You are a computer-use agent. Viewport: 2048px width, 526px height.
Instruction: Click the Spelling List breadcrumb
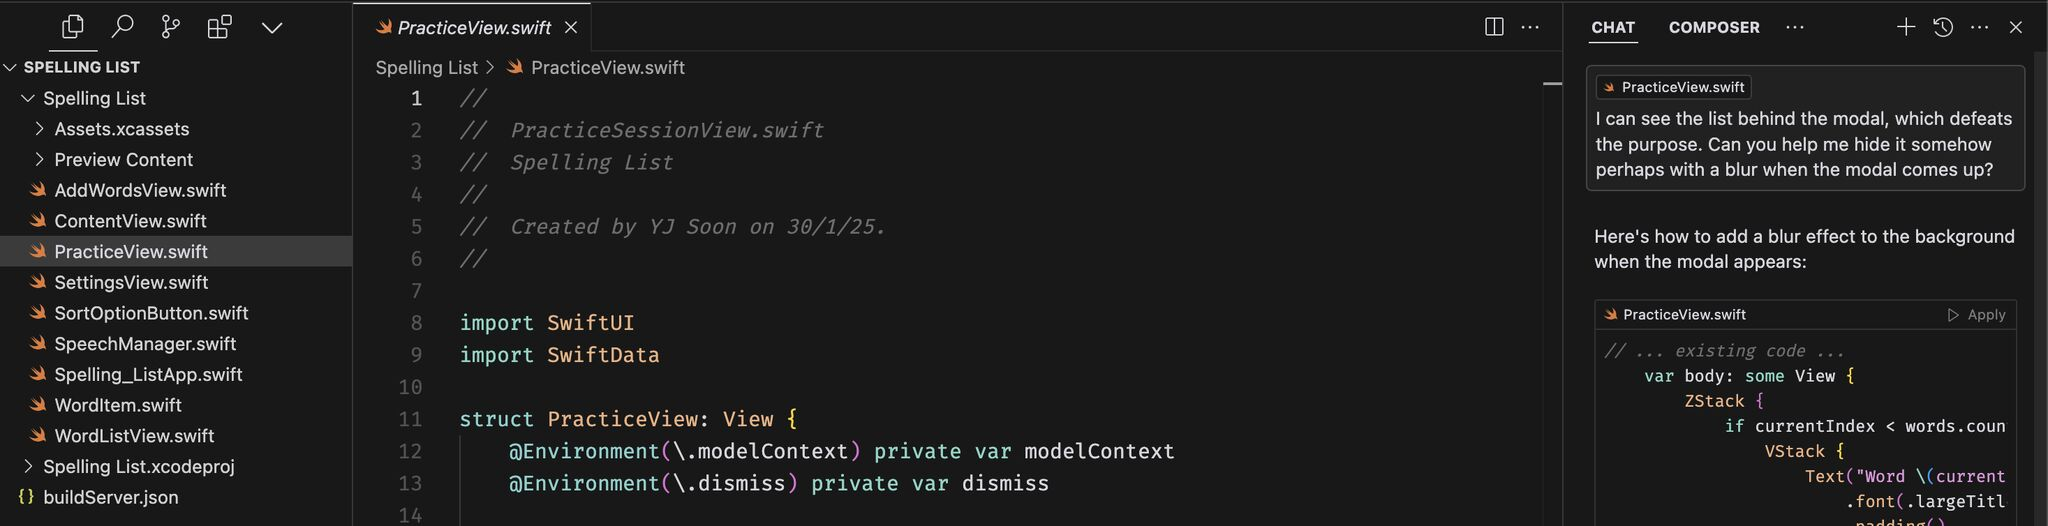tap(426, 67)
